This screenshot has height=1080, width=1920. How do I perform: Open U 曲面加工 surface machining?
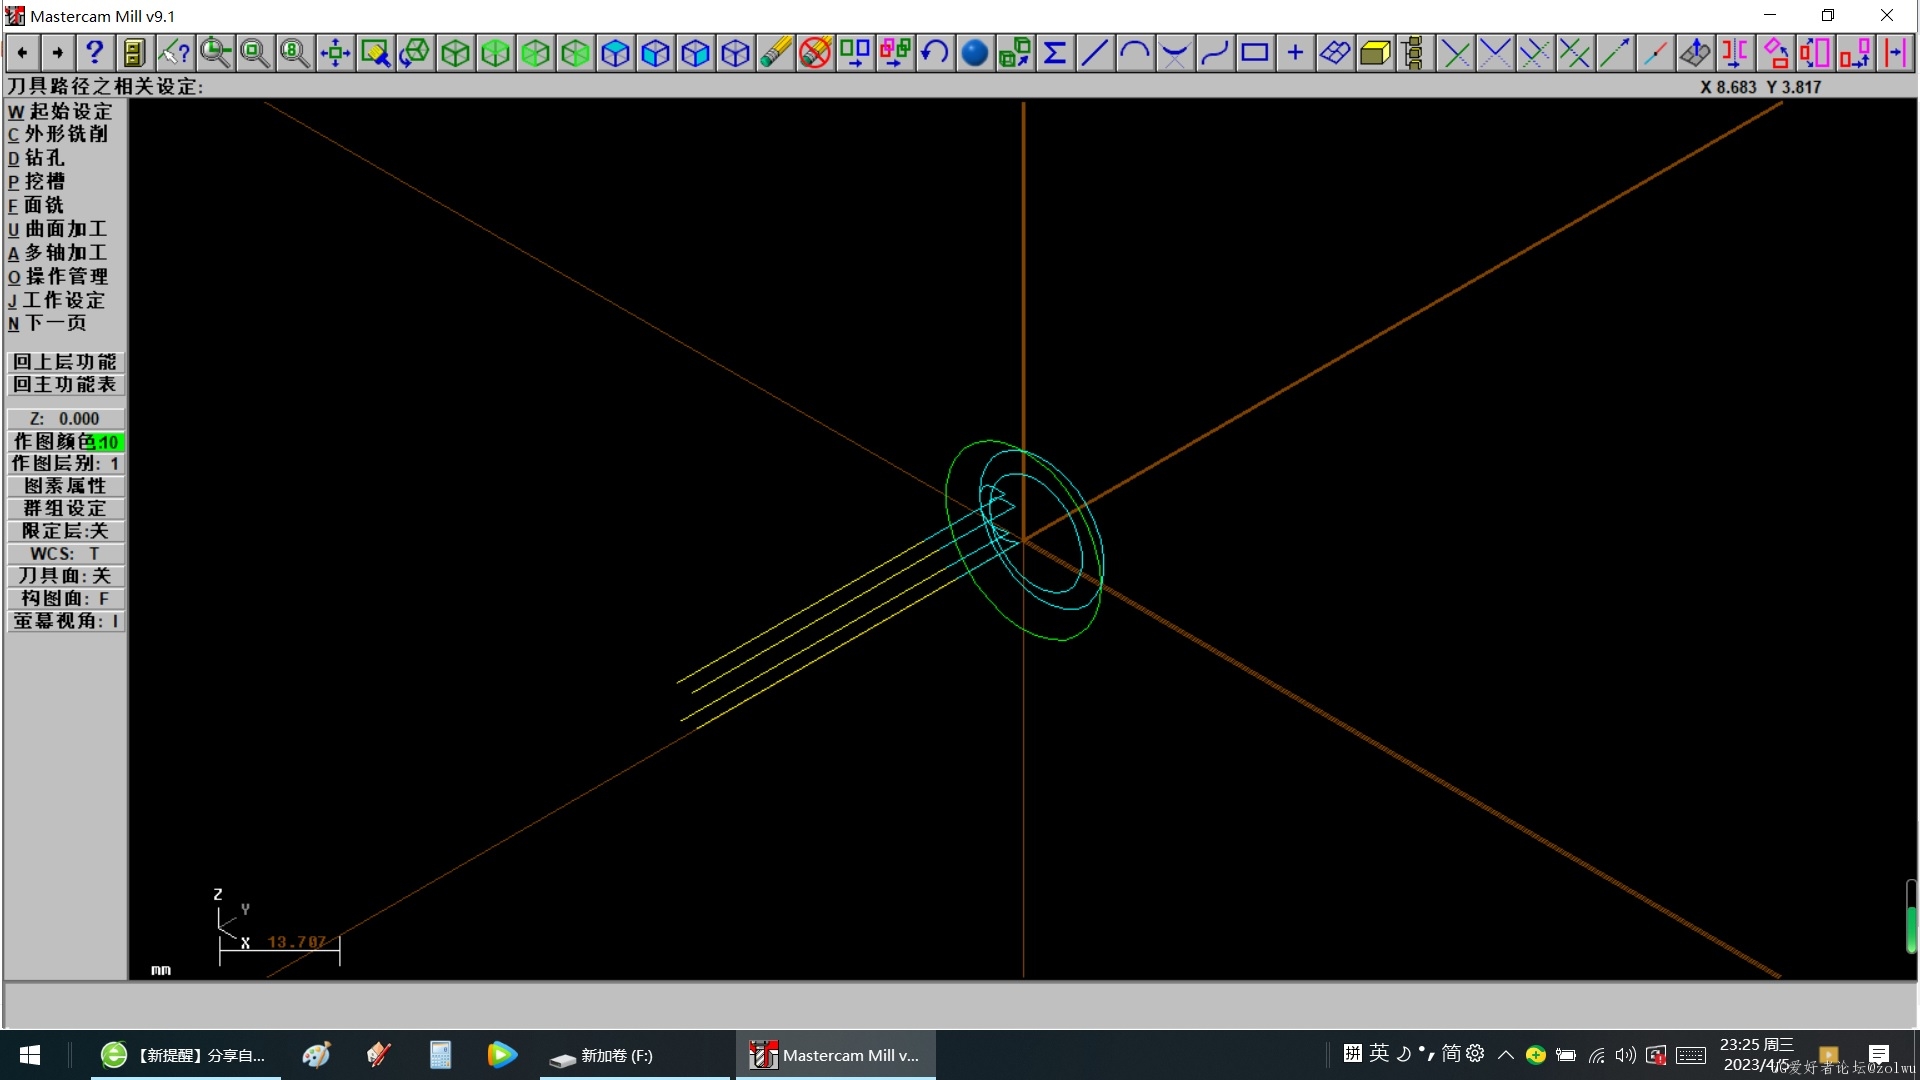click(x=57, y=229)
